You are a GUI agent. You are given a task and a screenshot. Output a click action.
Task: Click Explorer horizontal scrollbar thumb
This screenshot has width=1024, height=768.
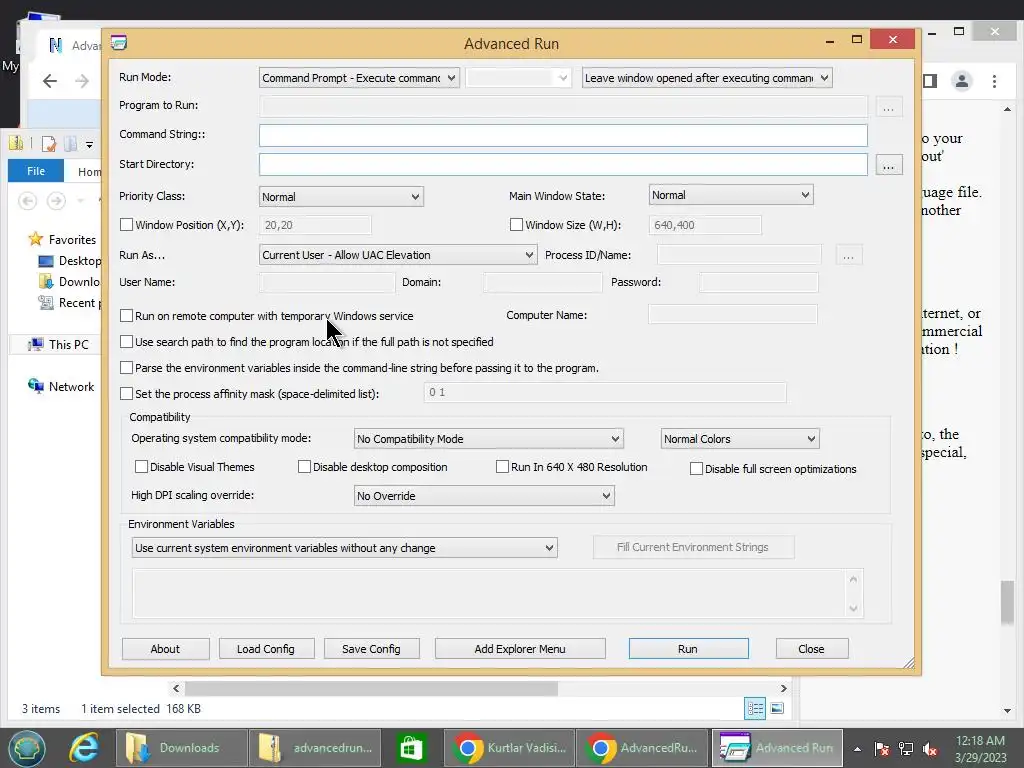[x=371, y=688]
